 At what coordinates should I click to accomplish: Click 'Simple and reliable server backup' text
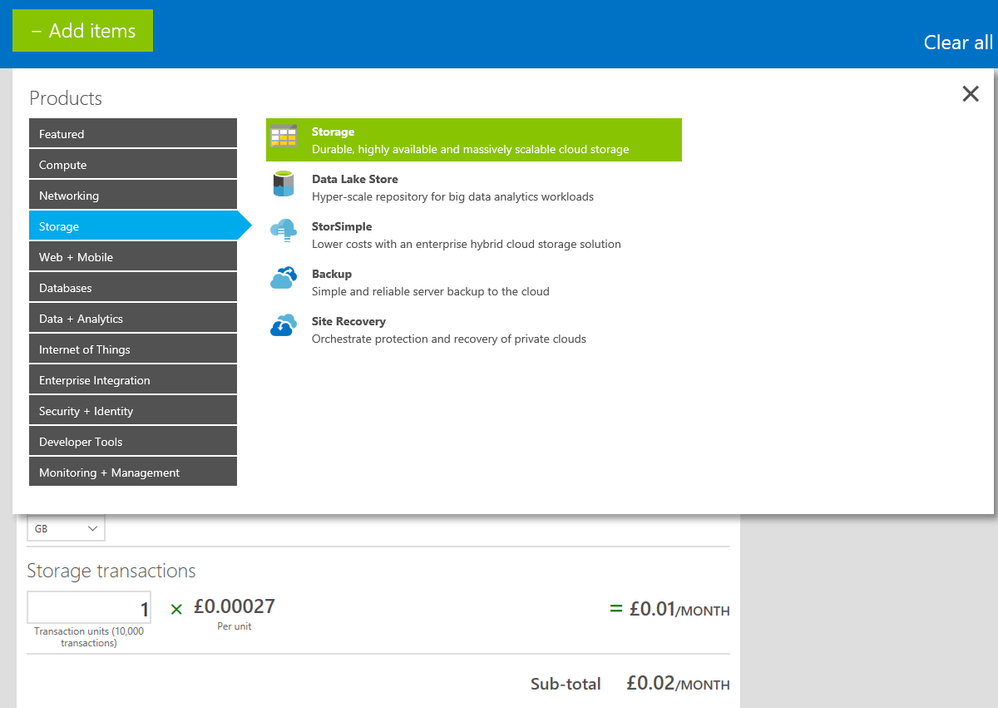(x=430, y=292)
